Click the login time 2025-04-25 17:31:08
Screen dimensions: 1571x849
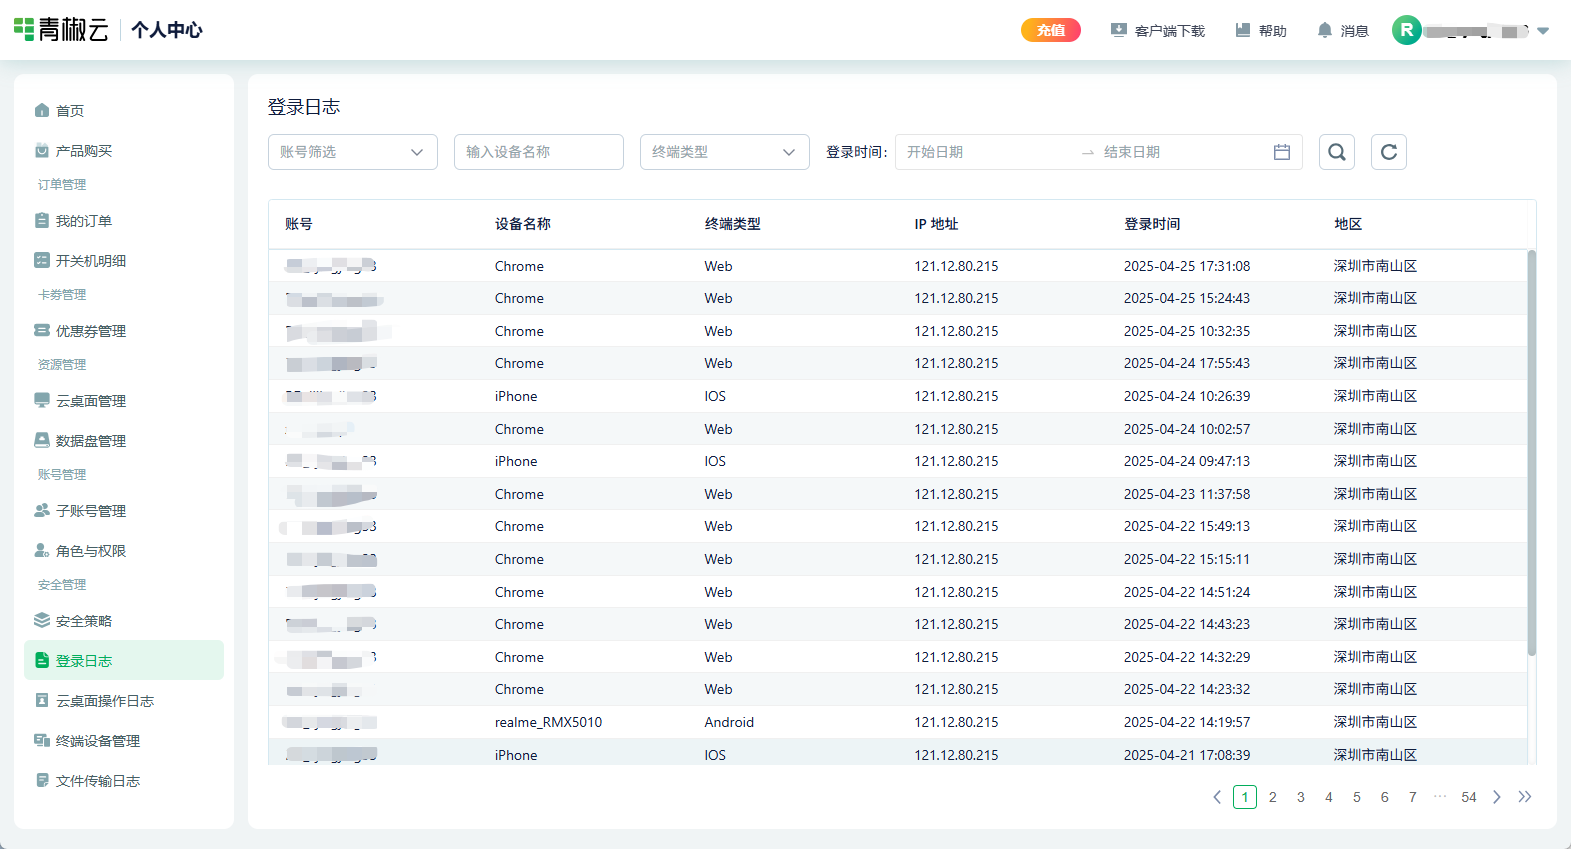coord(1187,266)
